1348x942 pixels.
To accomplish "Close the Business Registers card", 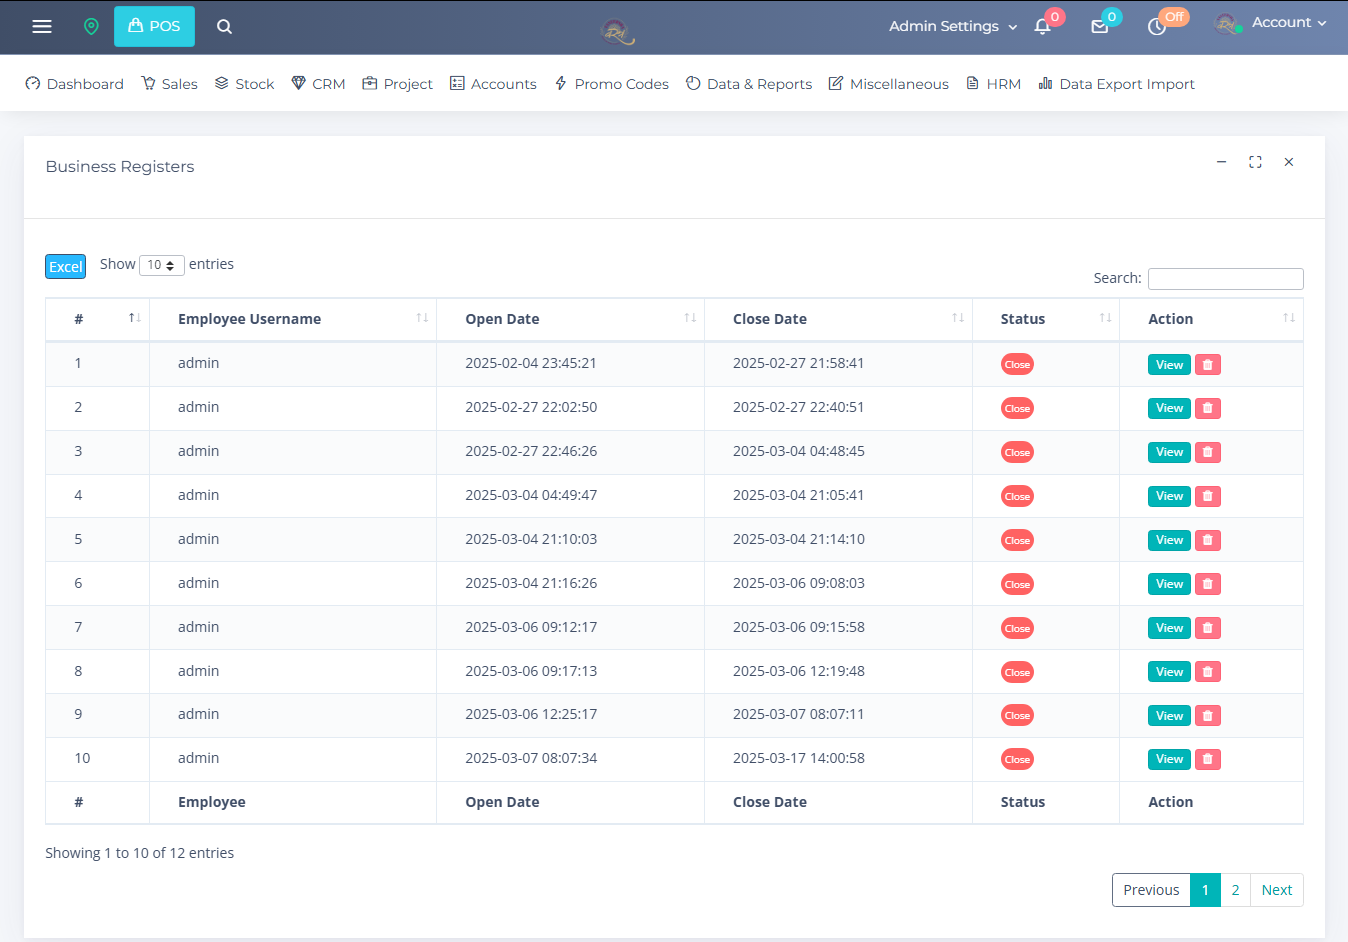I will [1289, 162].
